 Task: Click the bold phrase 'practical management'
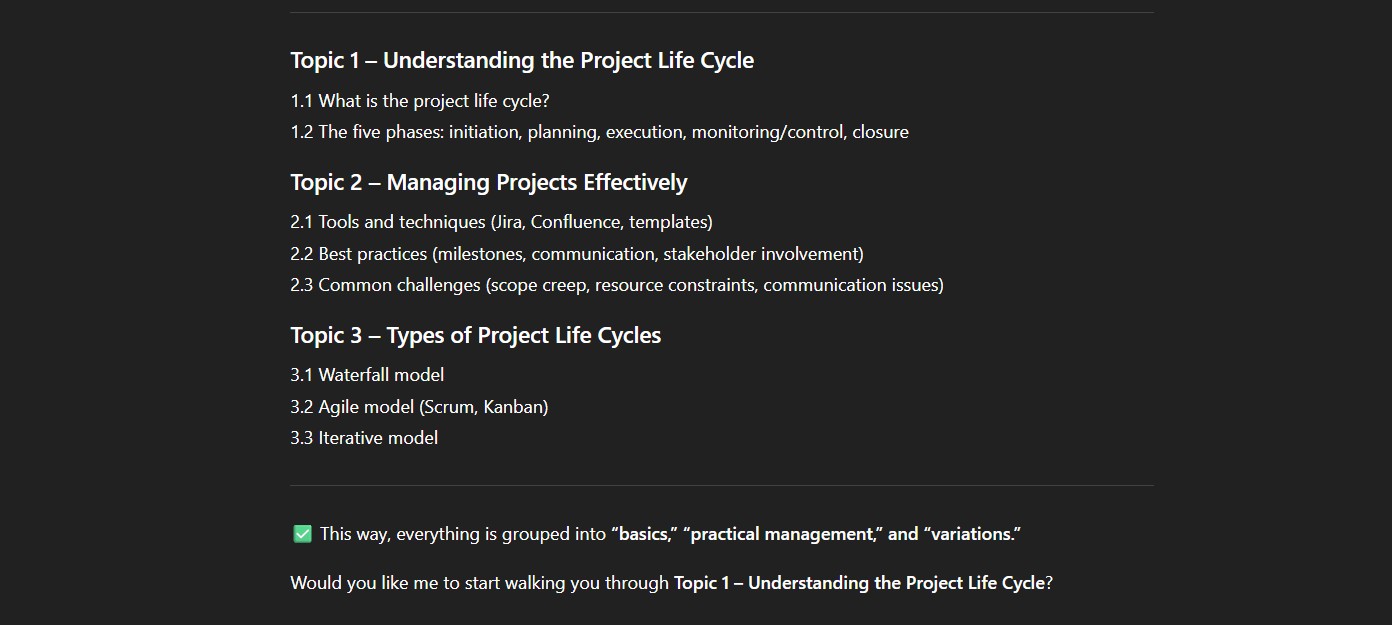pyautogui.click(x=782, y=534)
